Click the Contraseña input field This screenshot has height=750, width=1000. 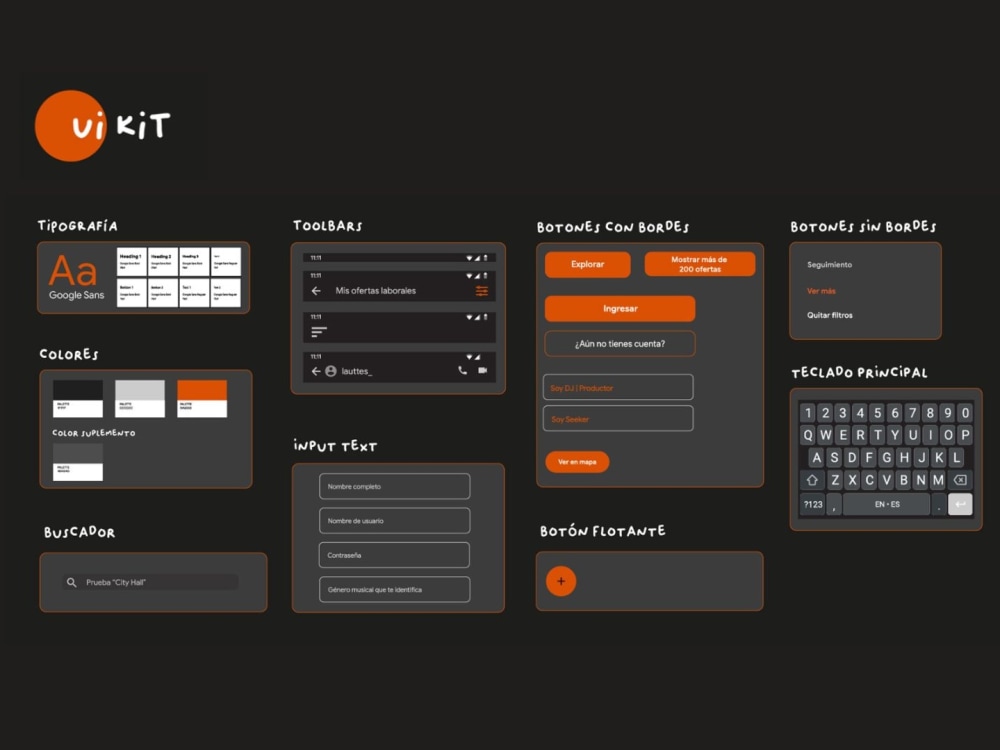click(x=394, y=555)
